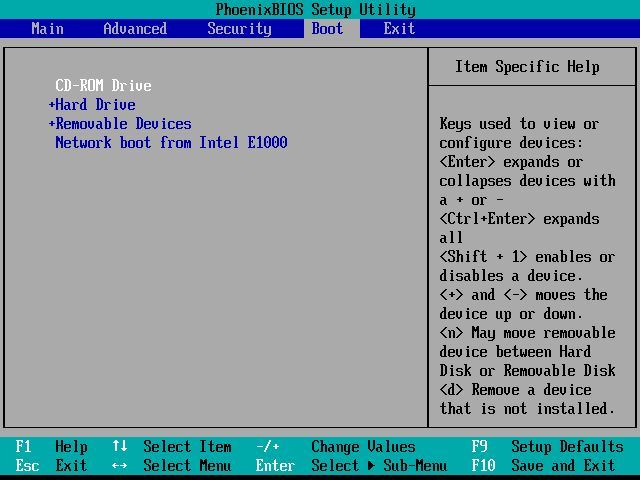Select the Hard Drive boot entry
This screenshot has height=480, width=640.
click(x=96, y=105)
